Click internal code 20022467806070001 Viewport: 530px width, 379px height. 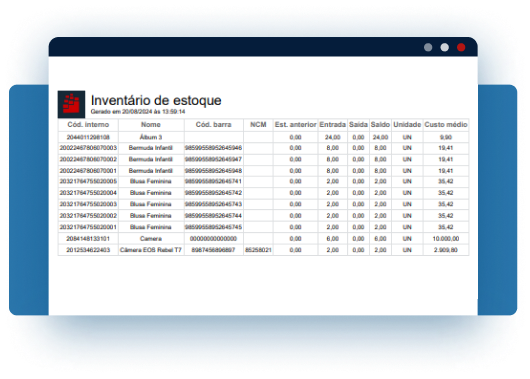click(88, 171)
